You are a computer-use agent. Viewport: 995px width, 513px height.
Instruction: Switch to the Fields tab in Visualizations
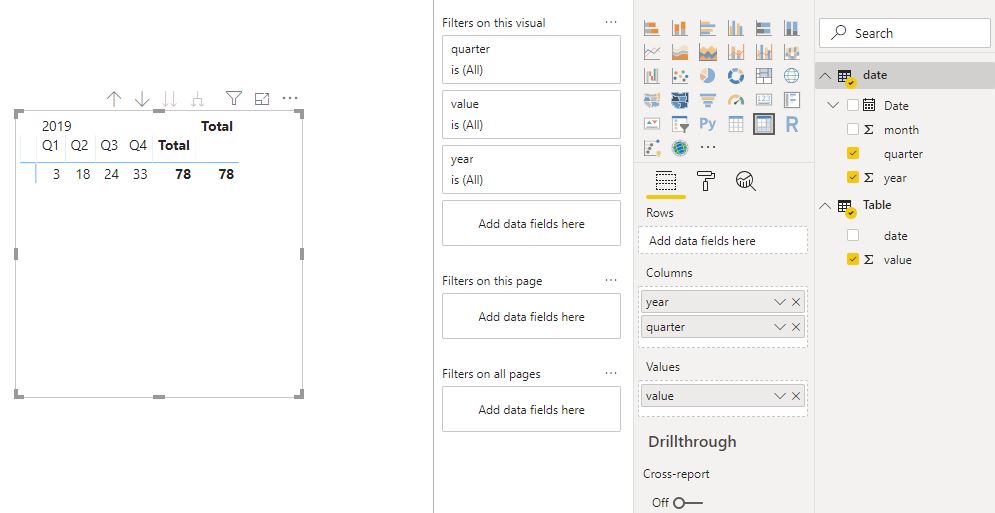point(665,182)
